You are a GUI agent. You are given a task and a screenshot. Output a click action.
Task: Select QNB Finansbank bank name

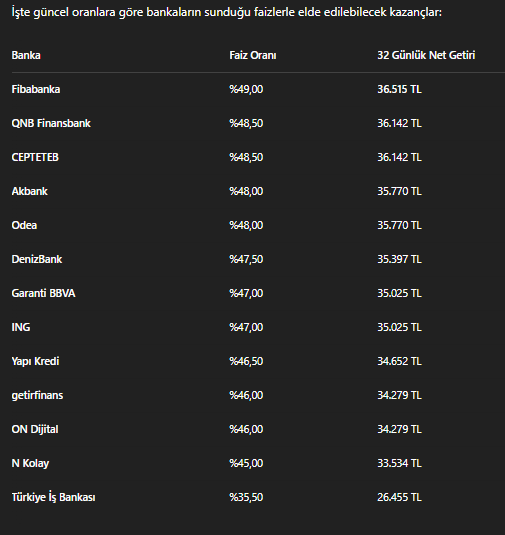(x=51, y=123)
